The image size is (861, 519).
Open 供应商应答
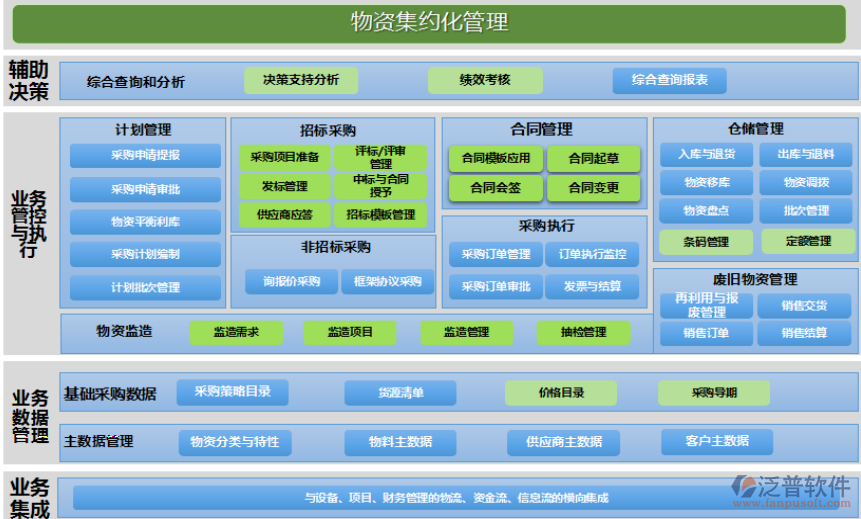[284, 215]
